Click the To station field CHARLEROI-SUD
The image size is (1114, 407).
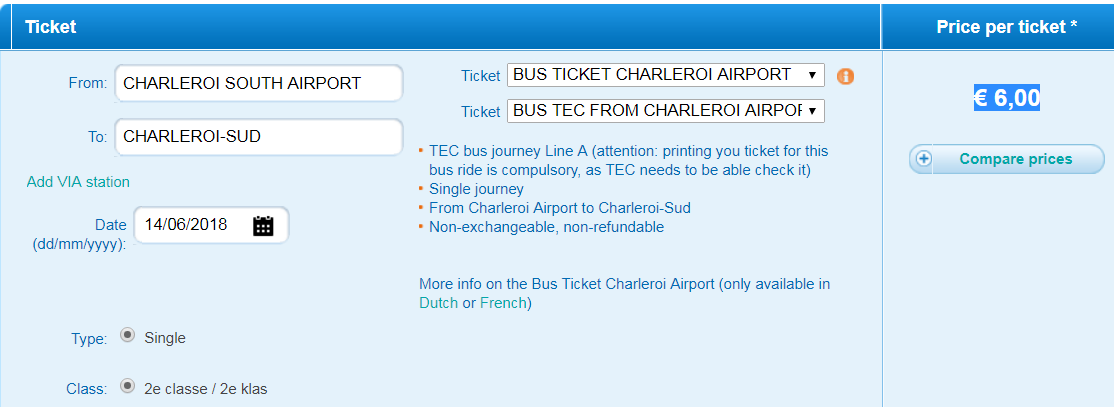click(259, 137)
